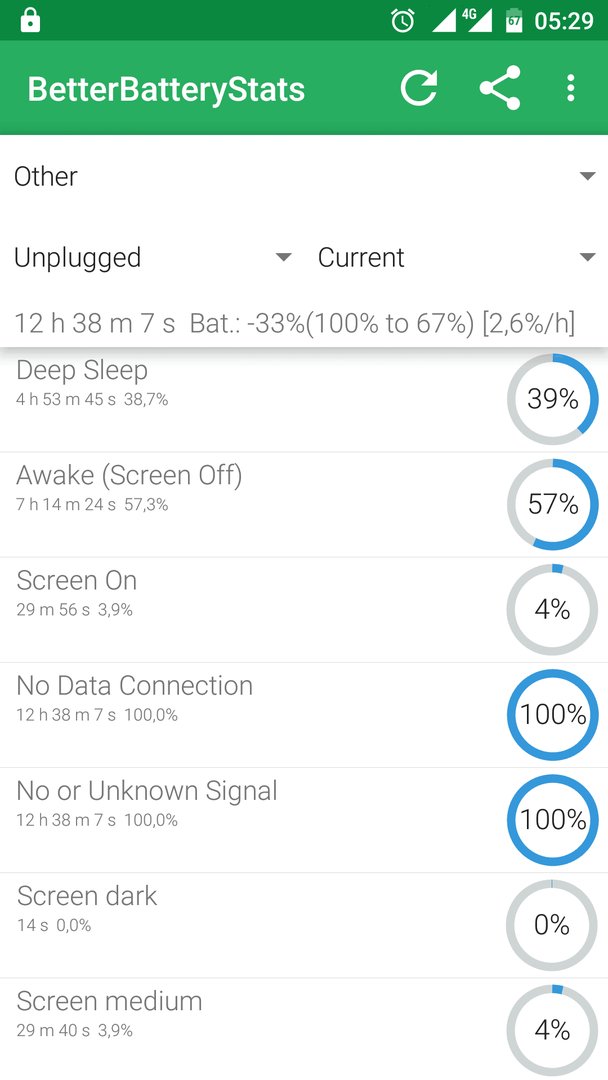Select the Awake (Screen Off) entry
This screenshot has width=608, height=1080.
click(304, 505)
